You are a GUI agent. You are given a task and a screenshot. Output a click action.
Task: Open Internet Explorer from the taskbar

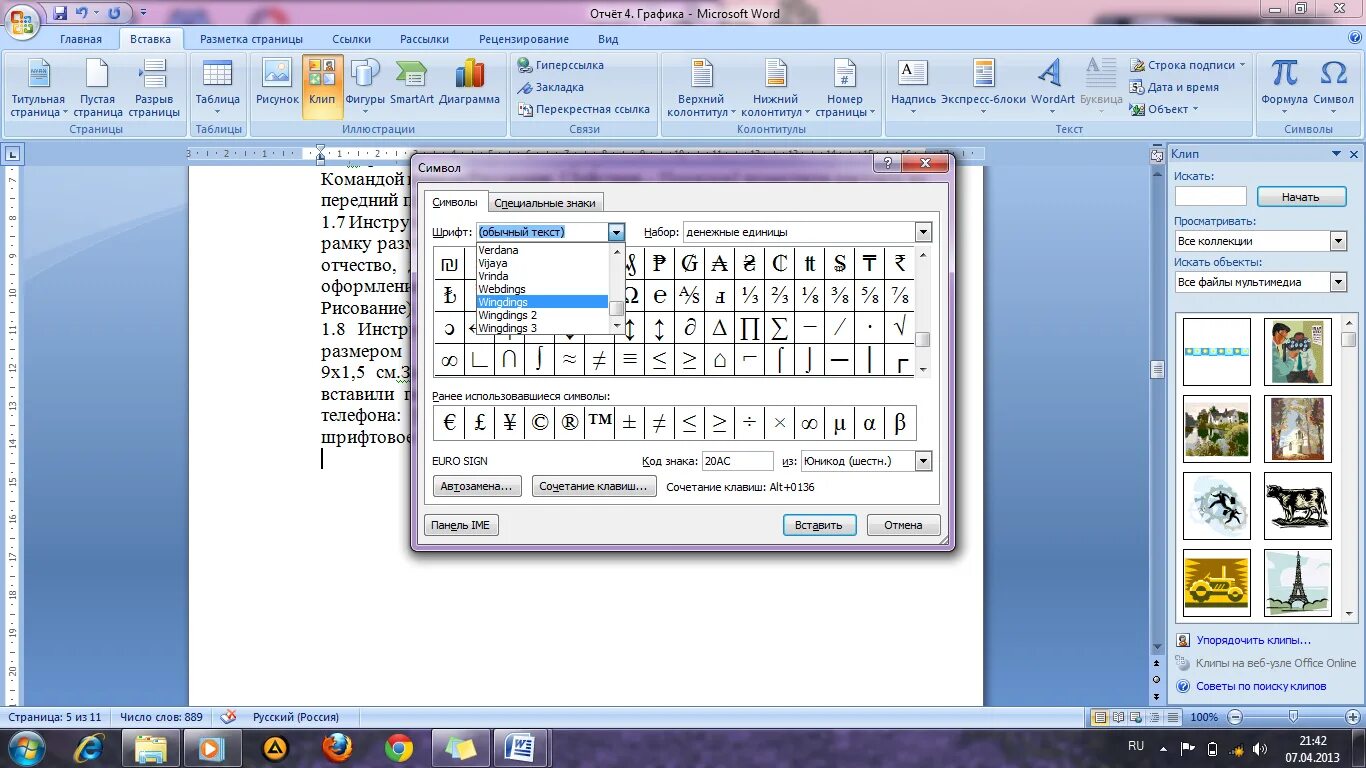click(x=89, y=747)
